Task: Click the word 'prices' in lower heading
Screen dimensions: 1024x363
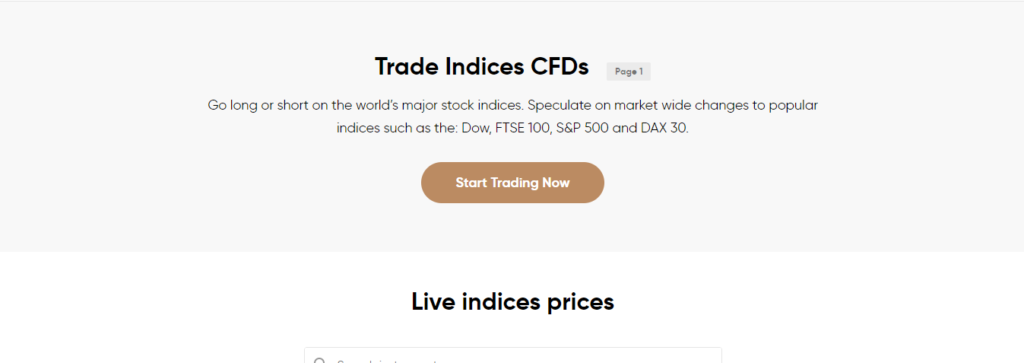Action: (x=576, y=303)
